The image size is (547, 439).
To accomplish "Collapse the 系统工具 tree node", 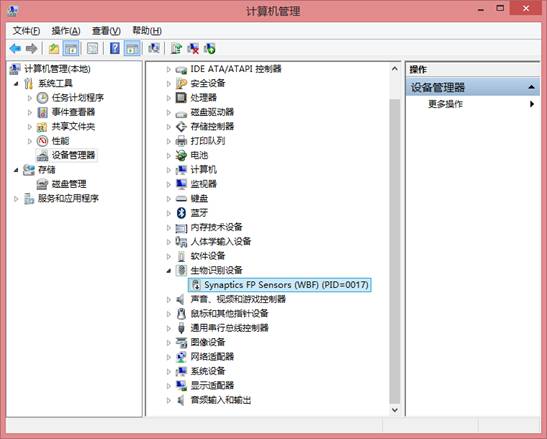I will click(16, 84).
